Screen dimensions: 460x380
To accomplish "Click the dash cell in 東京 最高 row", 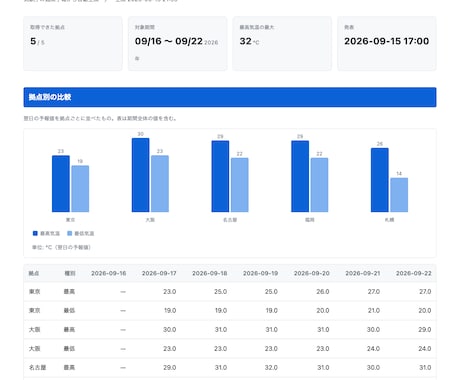I will click(x=123, y=292).
